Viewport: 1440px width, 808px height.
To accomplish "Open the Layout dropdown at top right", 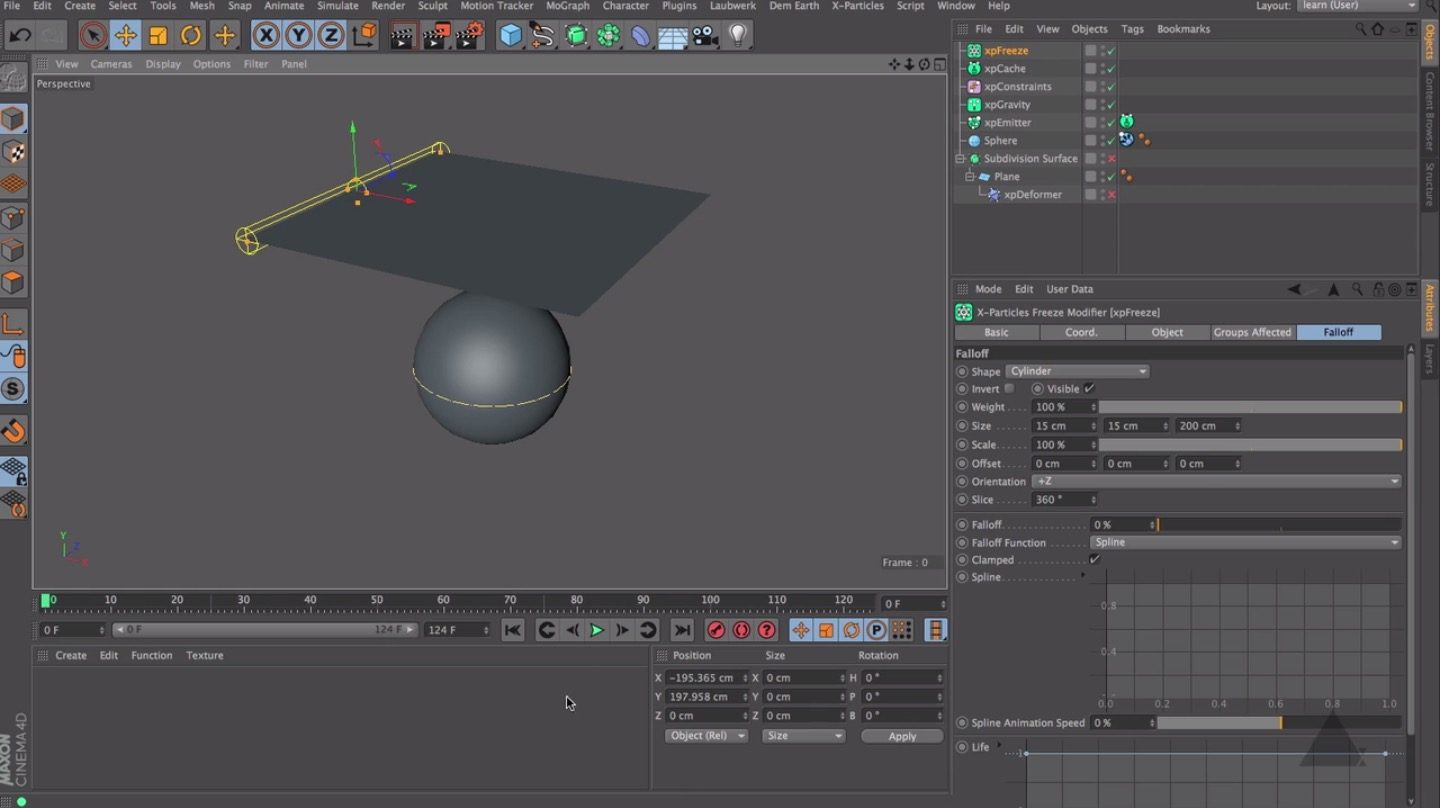I will [x=1358, y=6].
